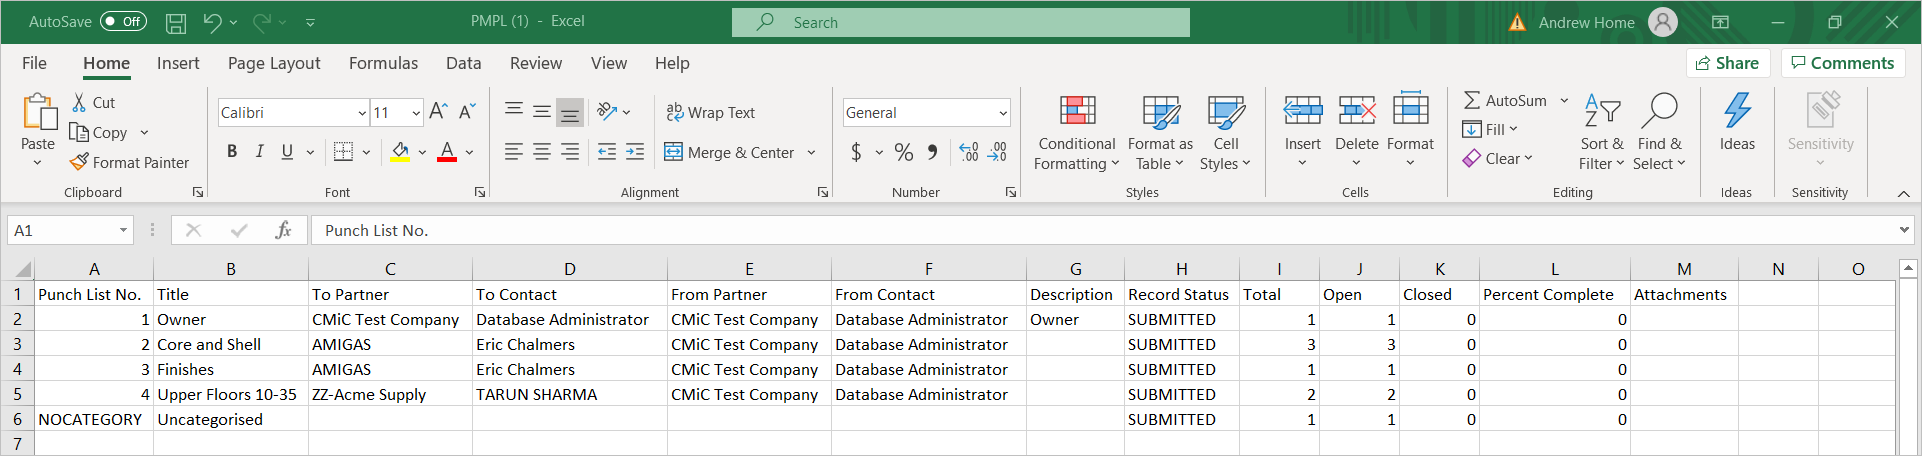Click the Comments button
Screen dimensions: 1922x456
pyautogui.click(x=1843, y=63)
